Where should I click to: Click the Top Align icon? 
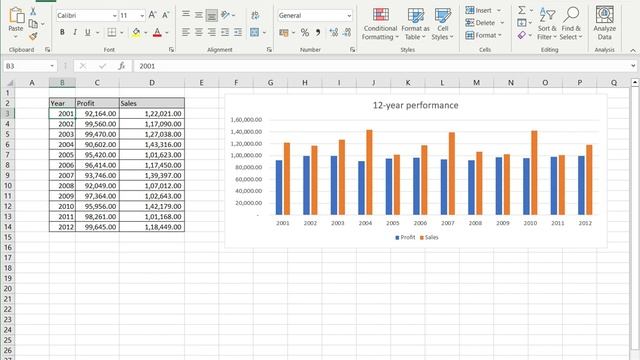click(x=185, y=15)
